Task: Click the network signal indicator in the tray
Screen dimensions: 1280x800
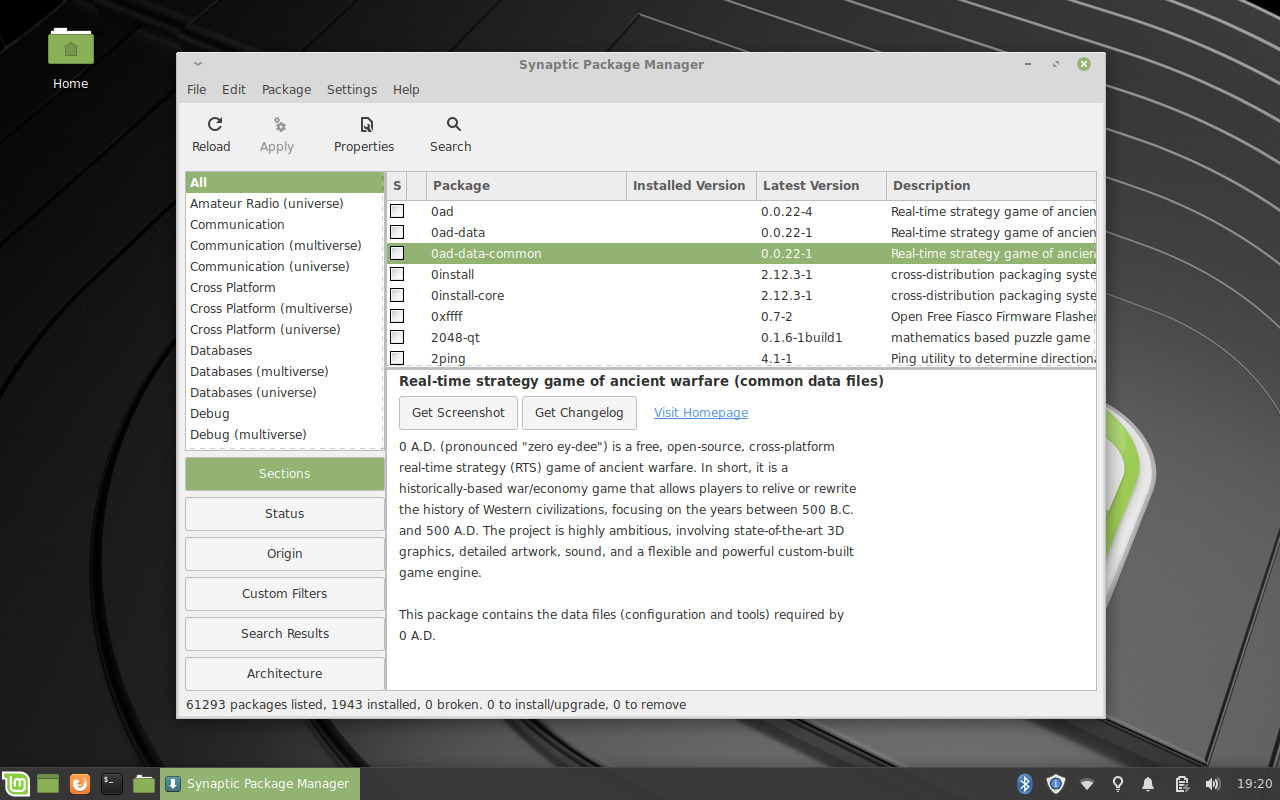Action: [x=1086, y=784]
